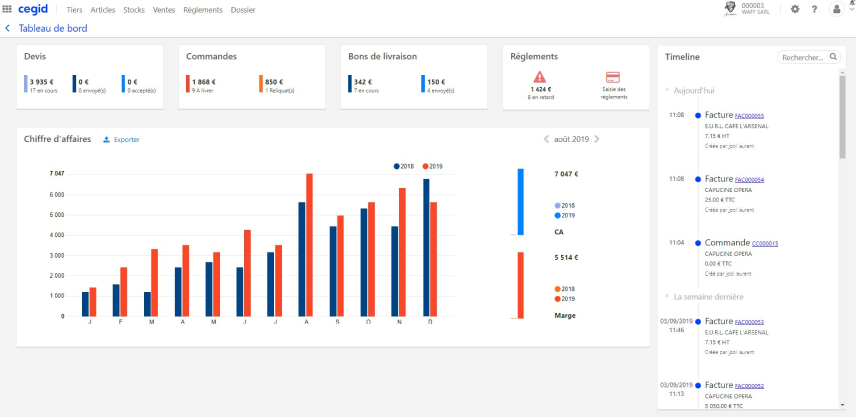Toggle the 2018 legend entry for Marge
Image resolution: width=856 pixels, height=417 pixels.
564,289
